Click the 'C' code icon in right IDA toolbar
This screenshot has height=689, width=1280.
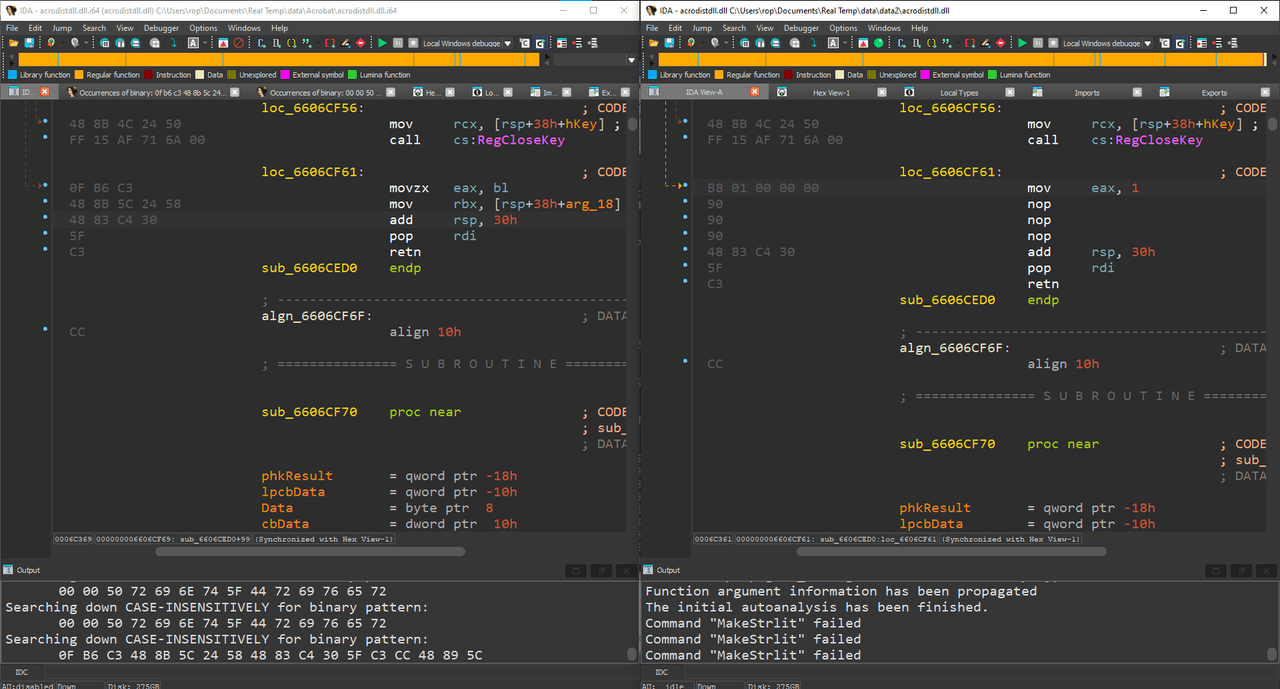(900, 43)
